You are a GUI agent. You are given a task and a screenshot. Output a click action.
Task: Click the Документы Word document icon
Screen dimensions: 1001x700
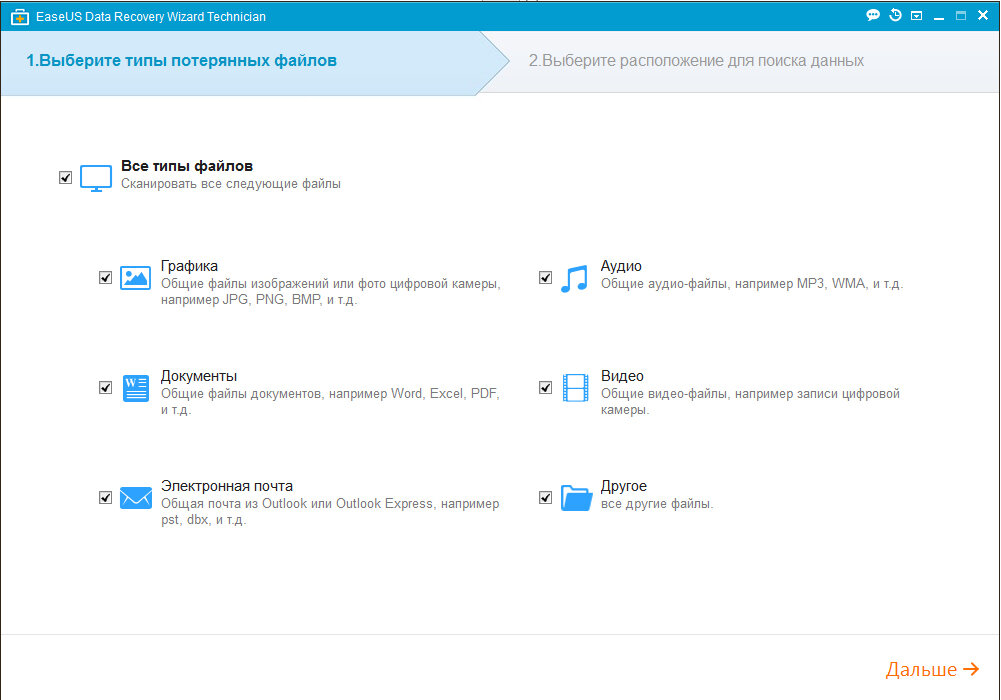pyautogui.click(x=135, y=388)
